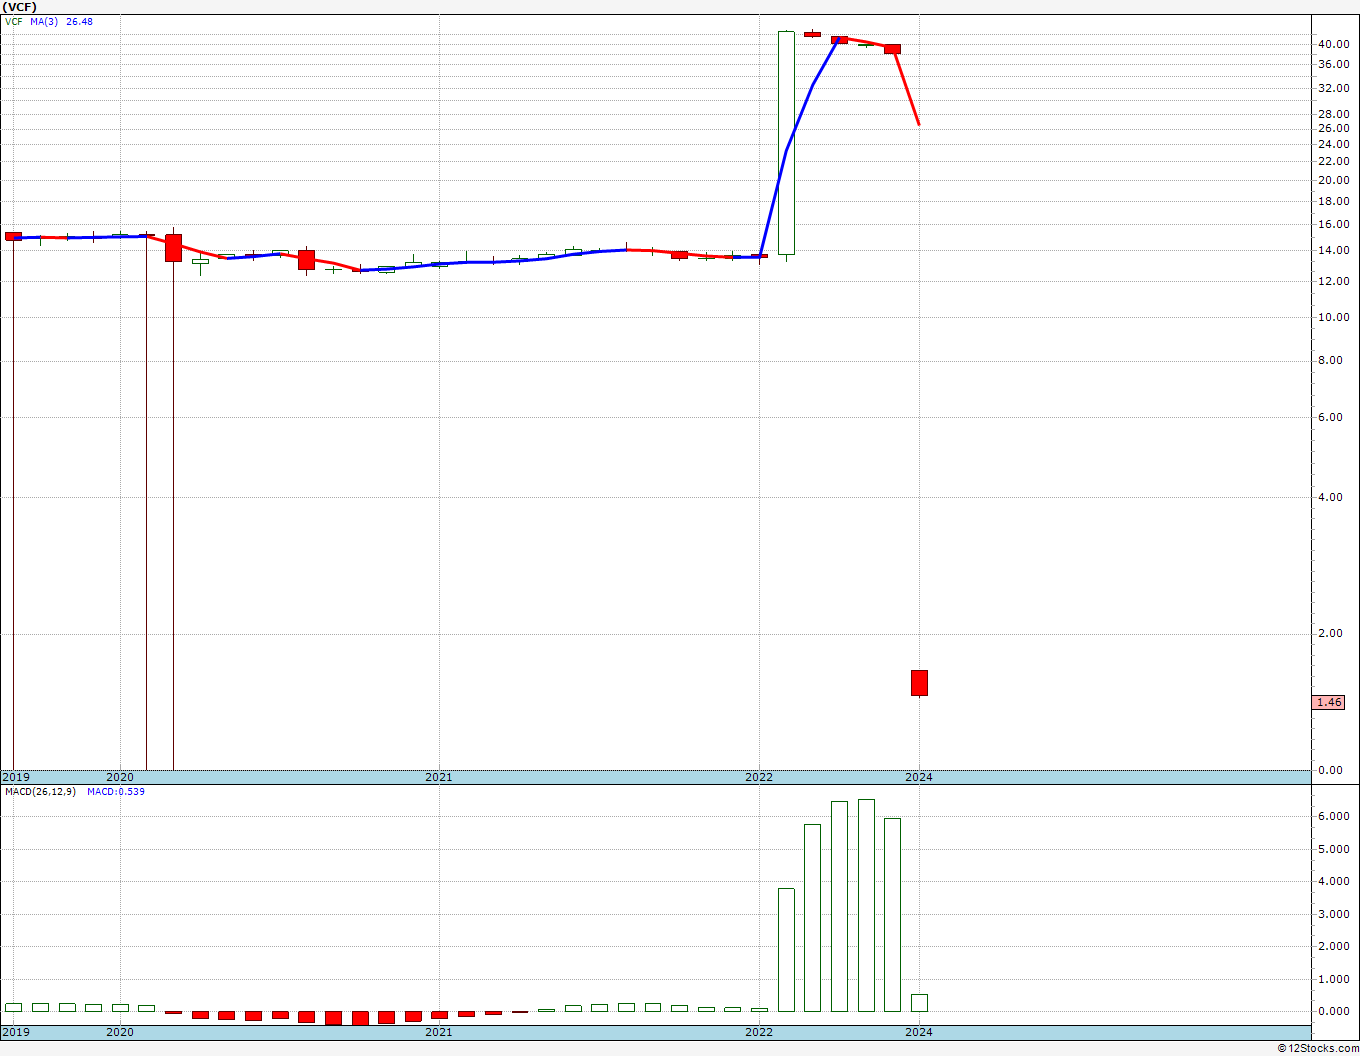Viewport: 1360px width, 1056px height.
Task: Click the 12Stocks.com copyright text
Action: pyautogui.click(x=1318, y=1048)
